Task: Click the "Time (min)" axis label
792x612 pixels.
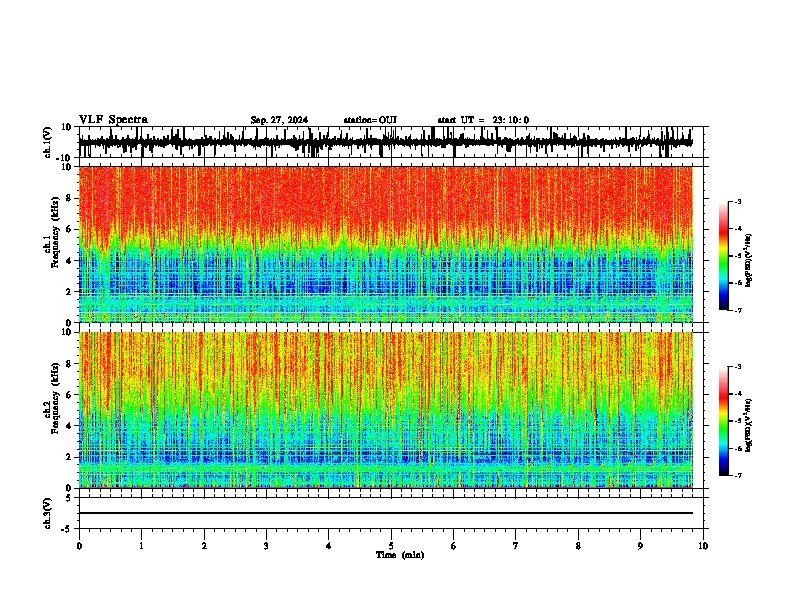Action: pos(400,555)
